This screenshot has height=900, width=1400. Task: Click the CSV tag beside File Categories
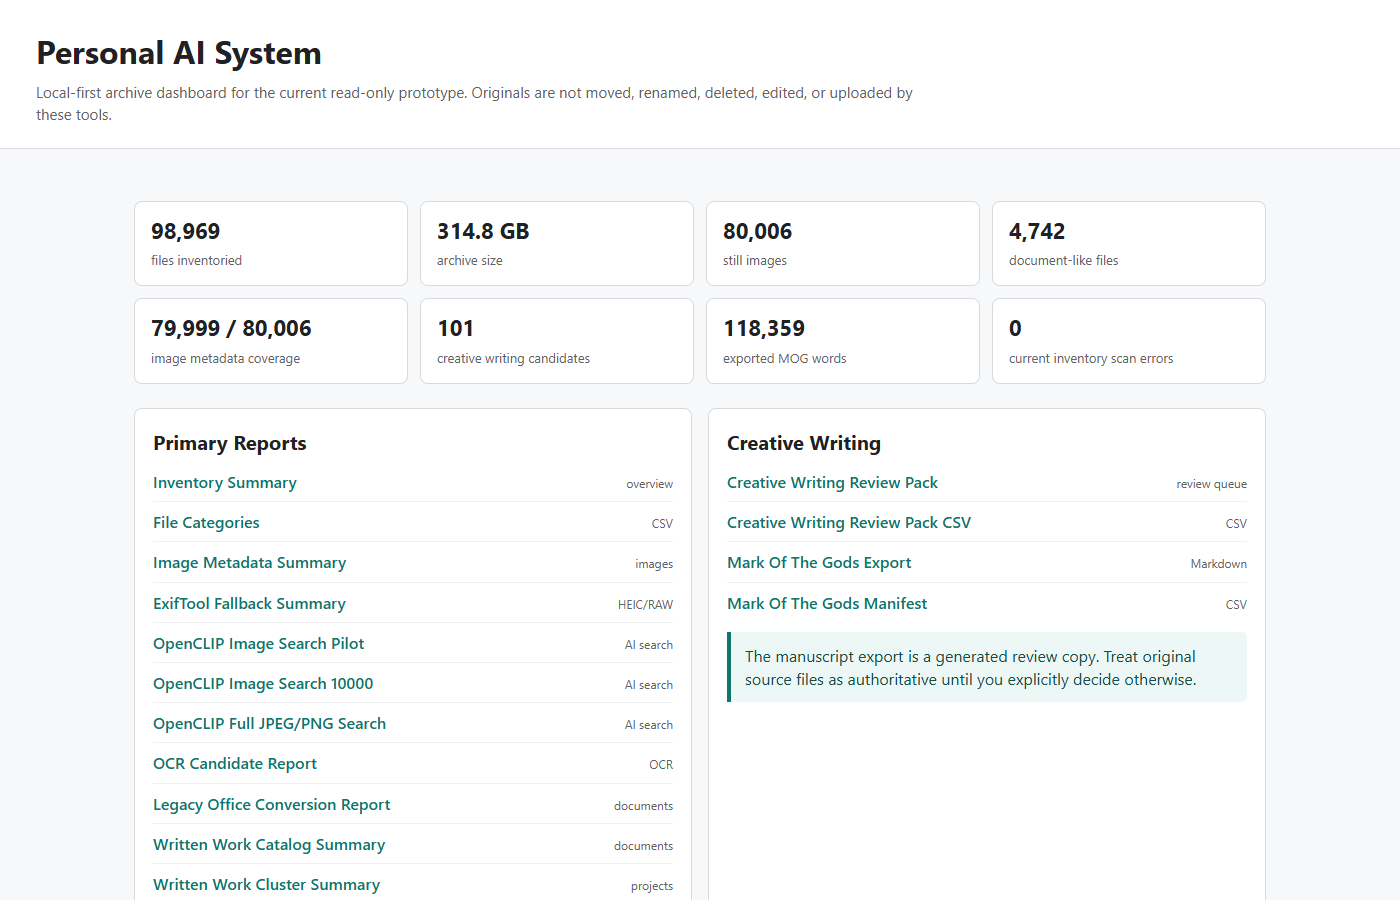point(662,524)
